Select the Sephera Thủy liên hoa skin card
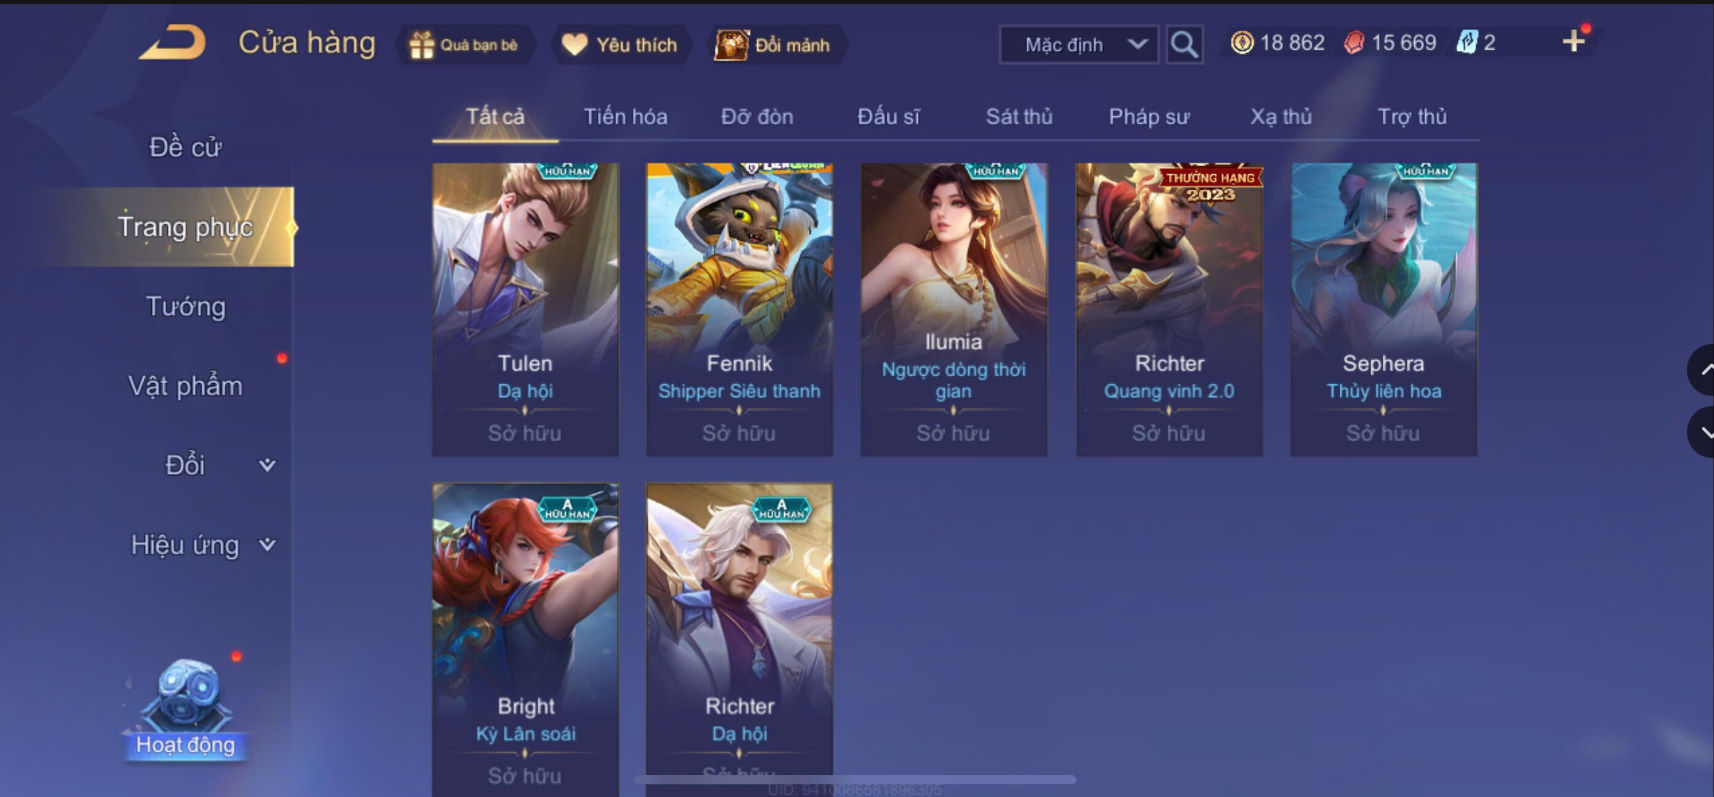 [1383, 310]
